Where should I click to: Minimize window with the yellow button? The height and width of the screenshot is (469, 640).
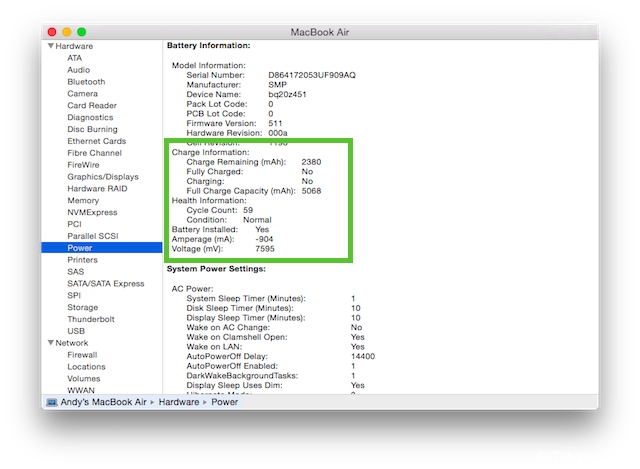click(x=67, y=32)
